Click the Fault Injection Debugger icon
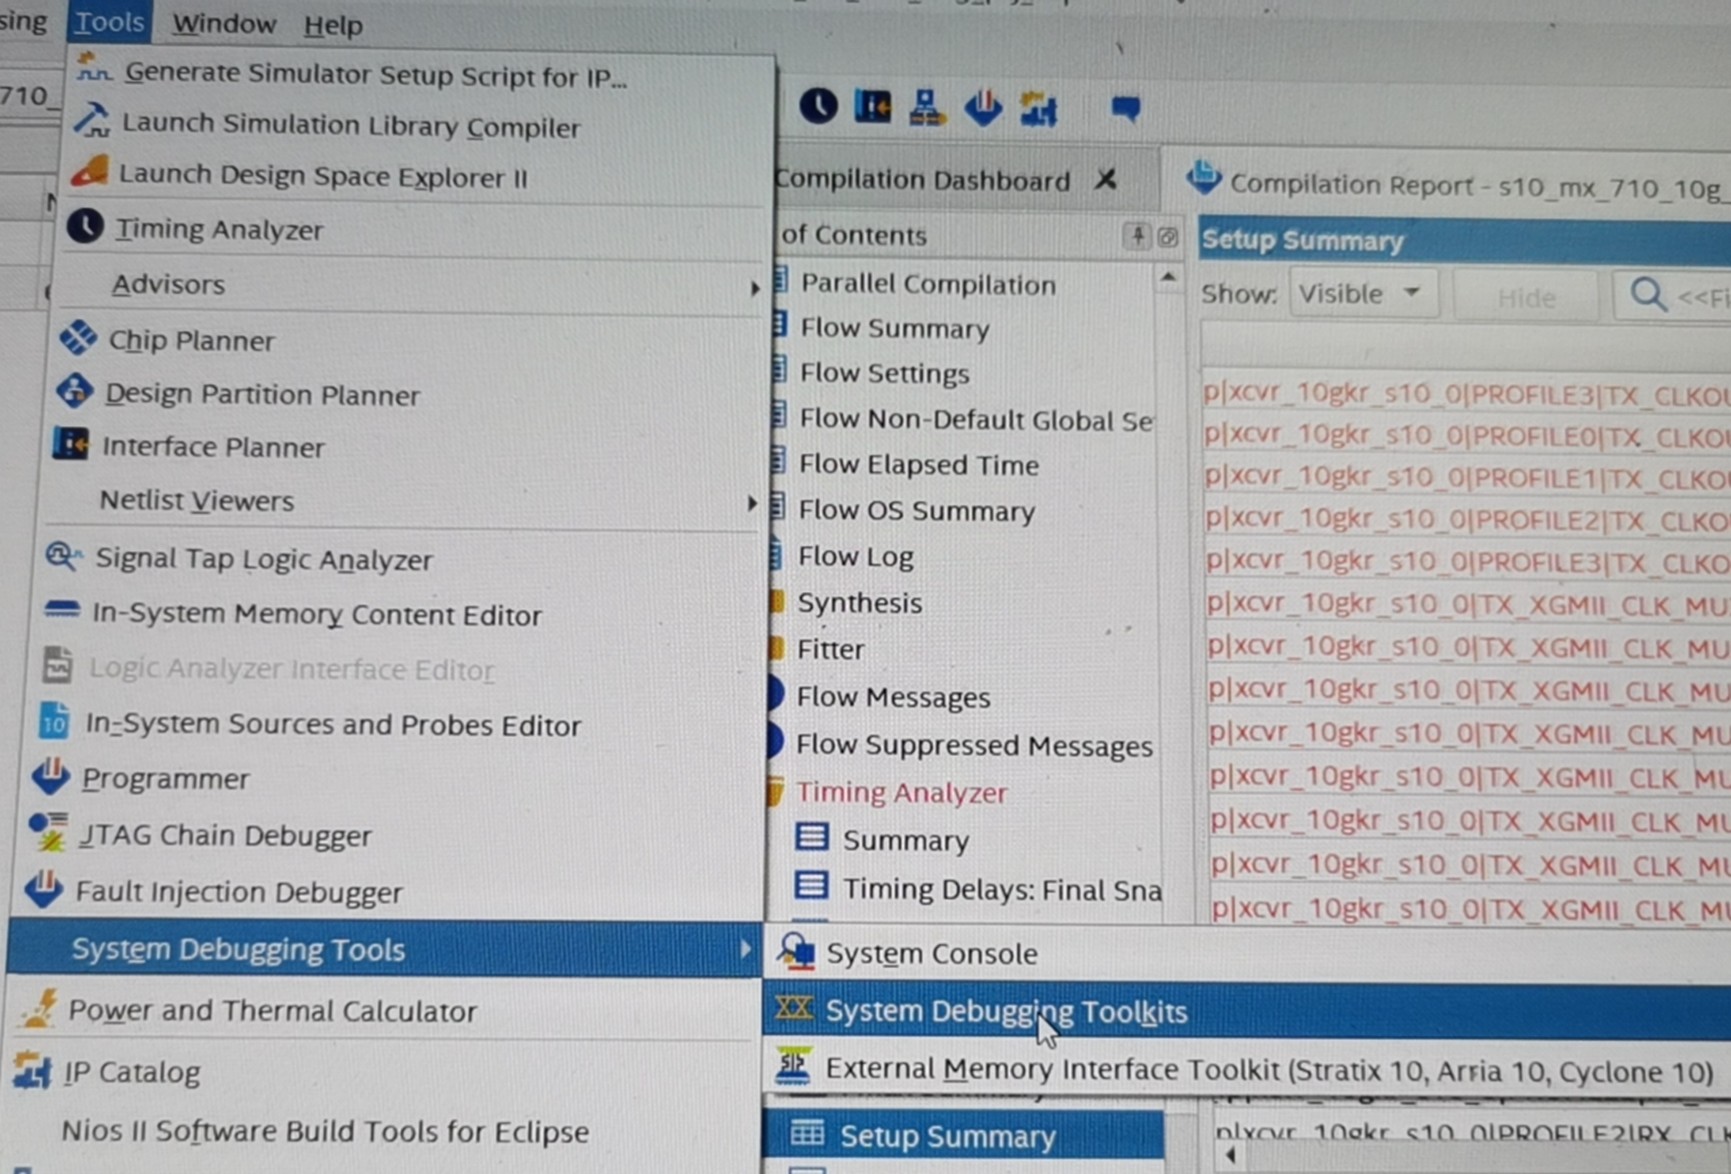 pyautogui.click(x=43, y=888)
